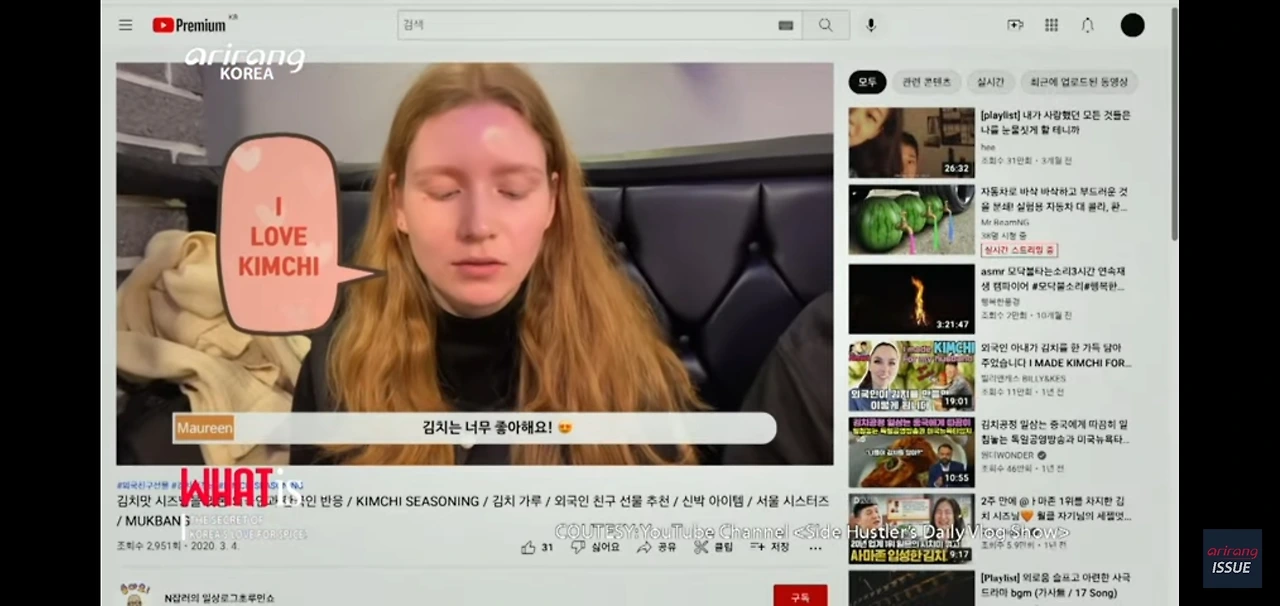Go to YouTube Premium home logo
The width and height of the screenshot is (1280, 606).
(189, 25)
